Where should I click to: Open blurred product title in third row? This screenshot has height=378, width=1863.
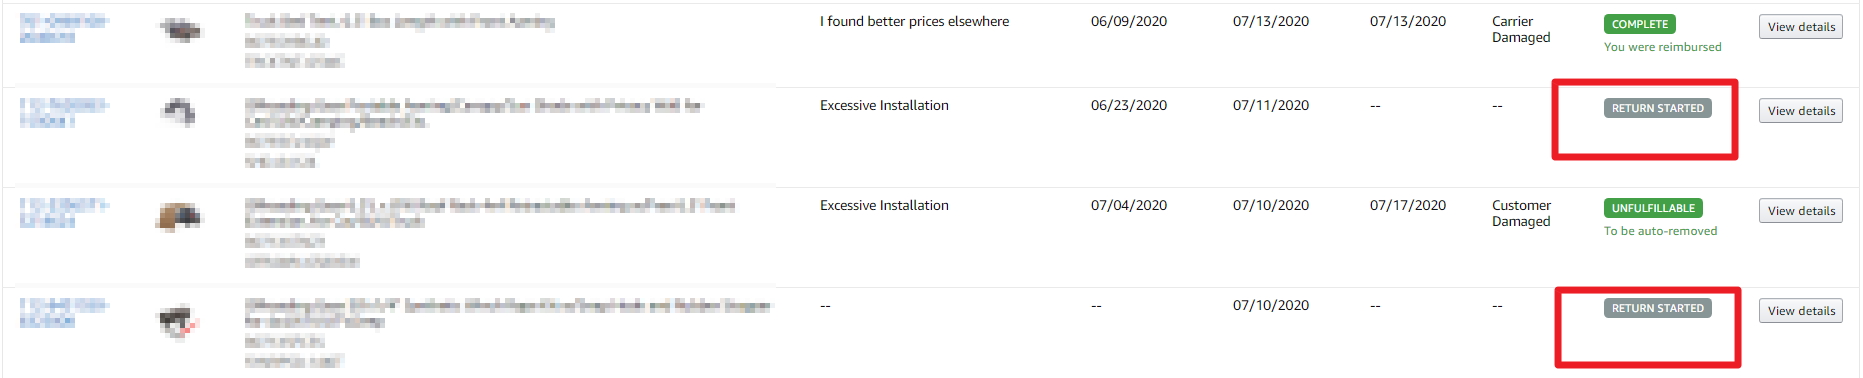point(489,213)
